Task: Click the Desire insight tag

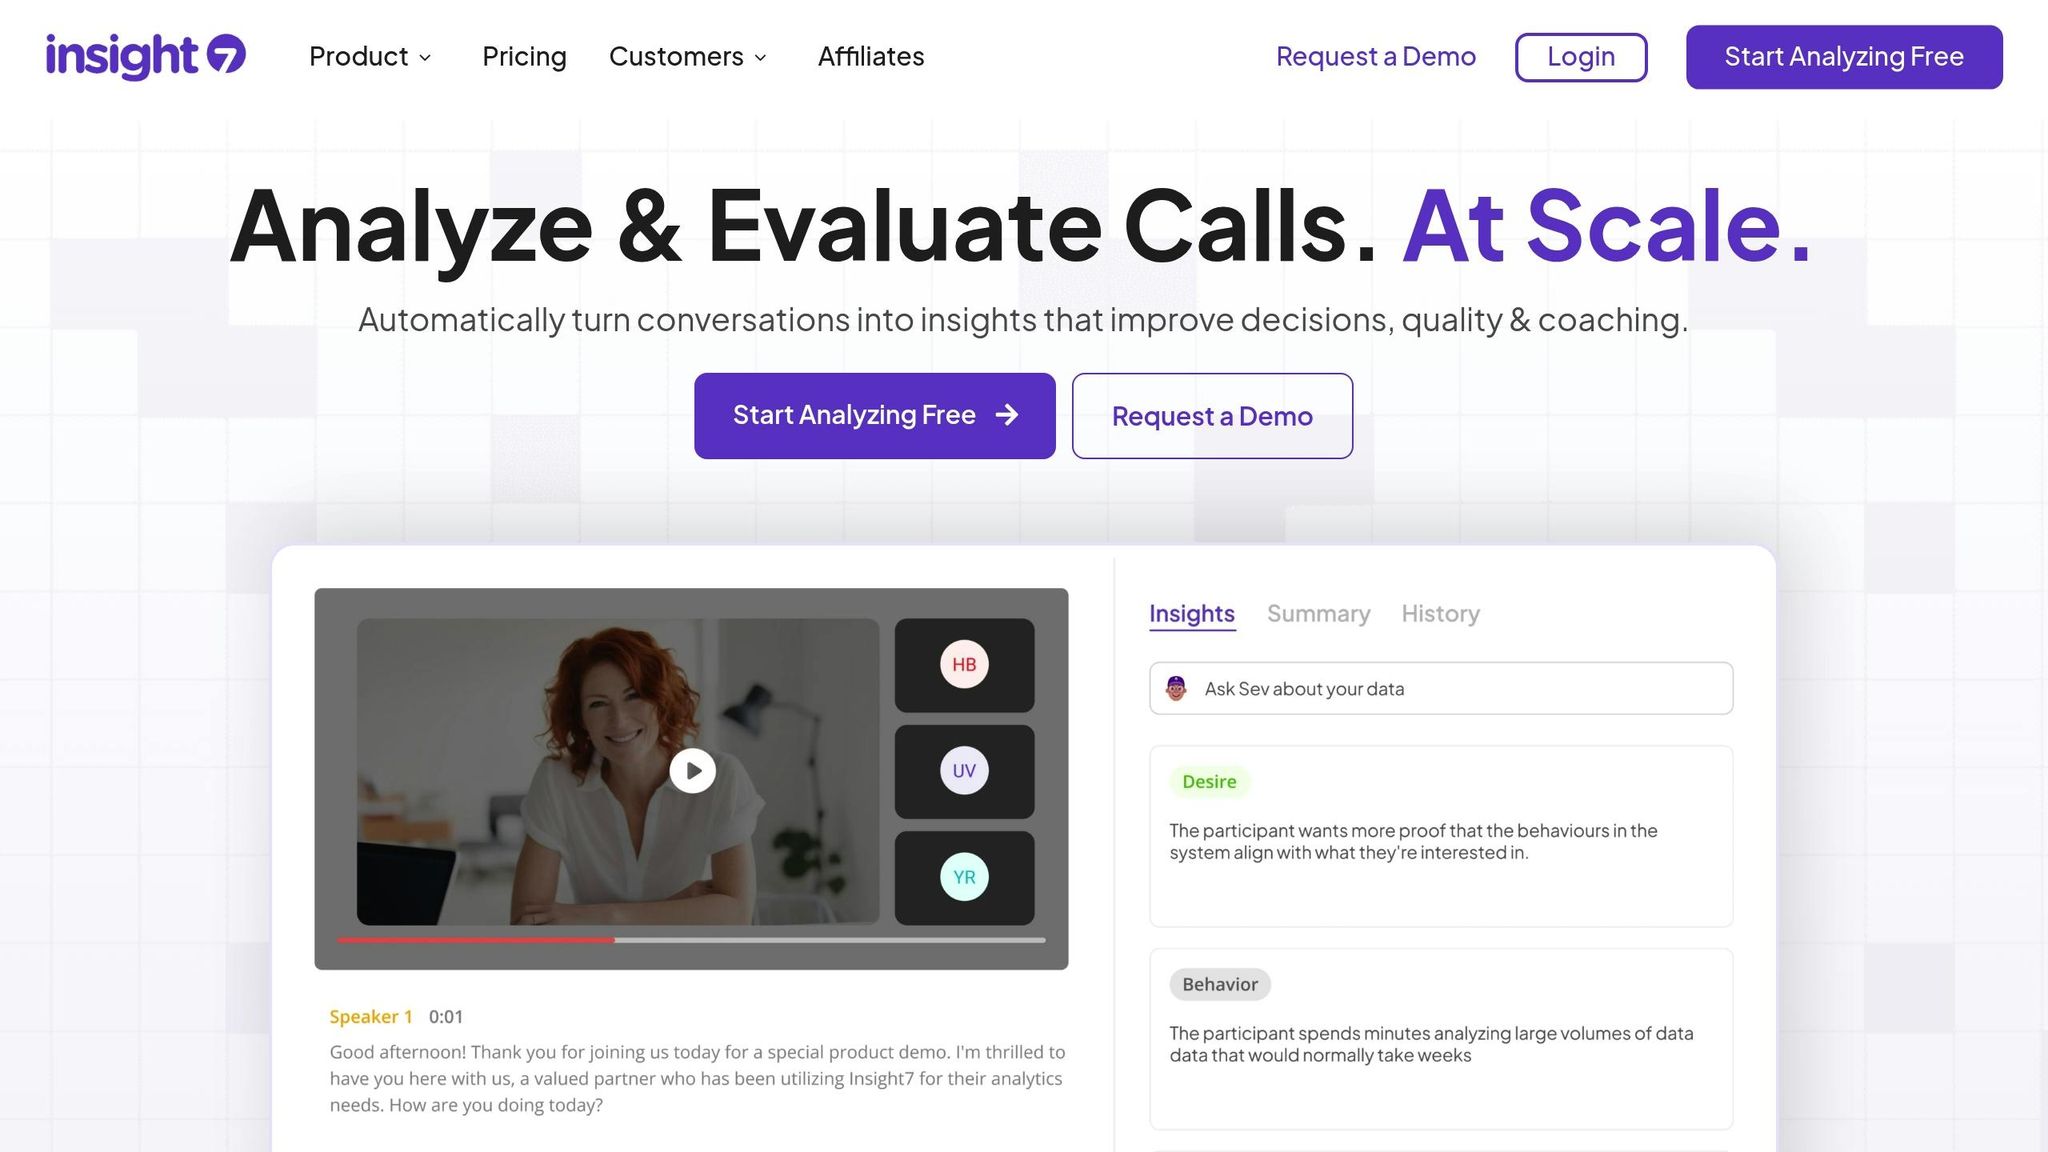Action: click(1209, 782)
